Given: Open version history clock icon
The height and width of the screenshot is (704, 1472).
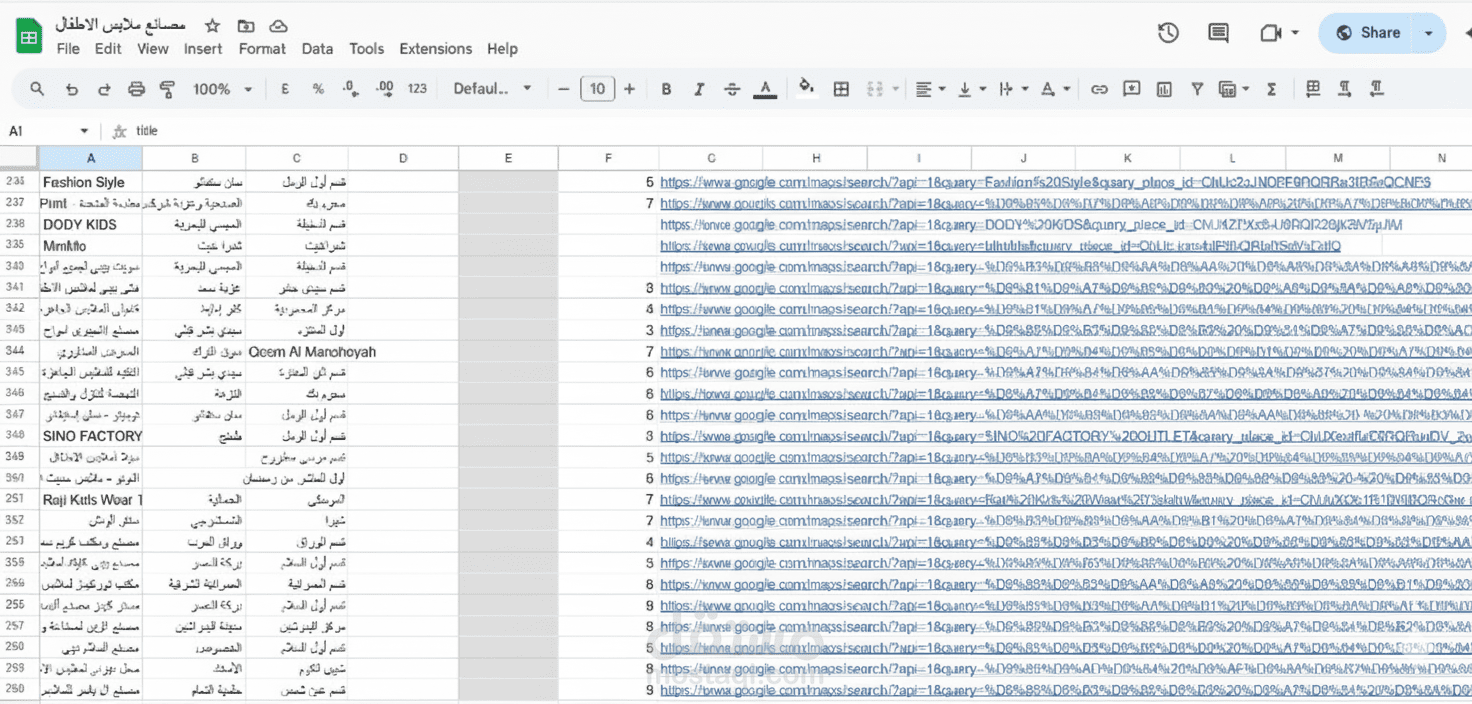Looking at the screenshot, I should point(1168,33).
